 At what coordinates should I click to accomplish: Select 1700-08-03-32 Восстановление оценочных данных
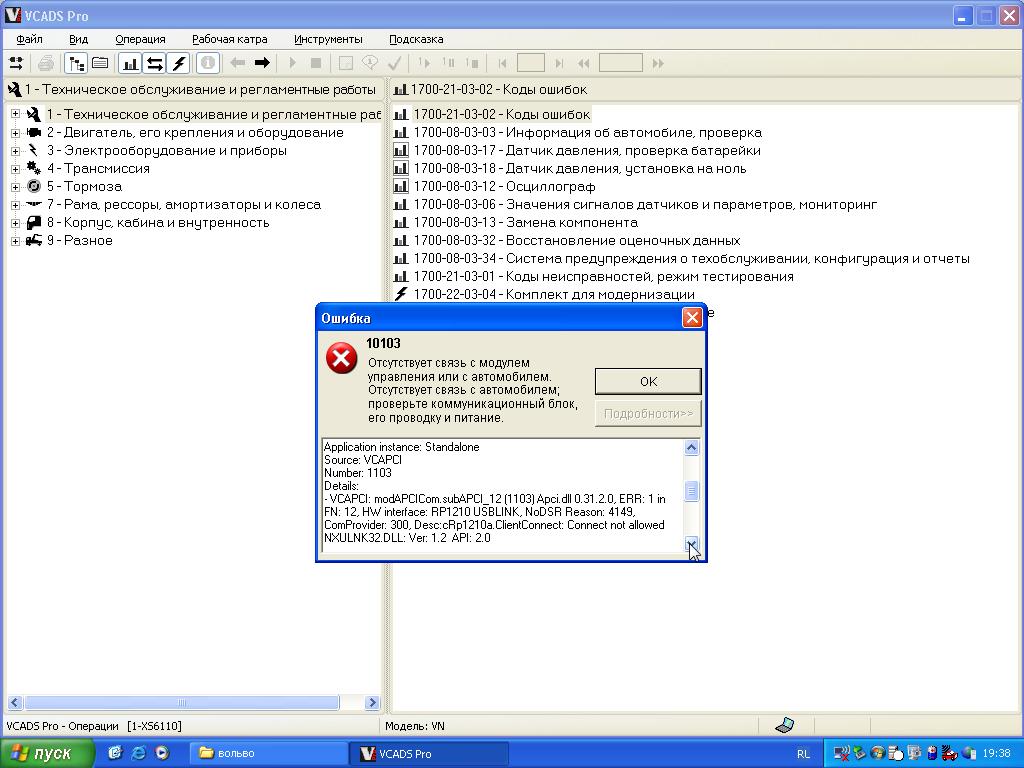point(577,241)
